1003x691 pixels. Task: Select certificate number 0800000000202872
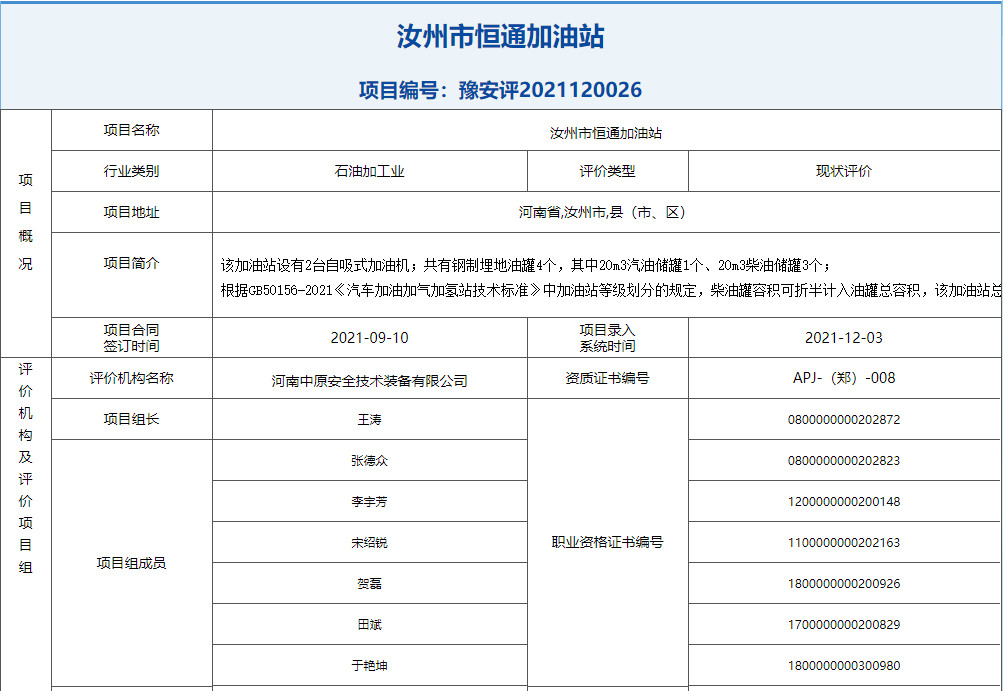pos(844,420)
